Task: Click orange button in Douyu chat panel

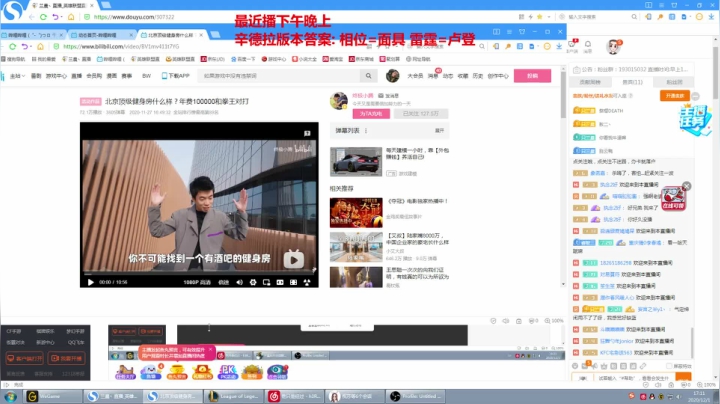Action: point(675,95)
